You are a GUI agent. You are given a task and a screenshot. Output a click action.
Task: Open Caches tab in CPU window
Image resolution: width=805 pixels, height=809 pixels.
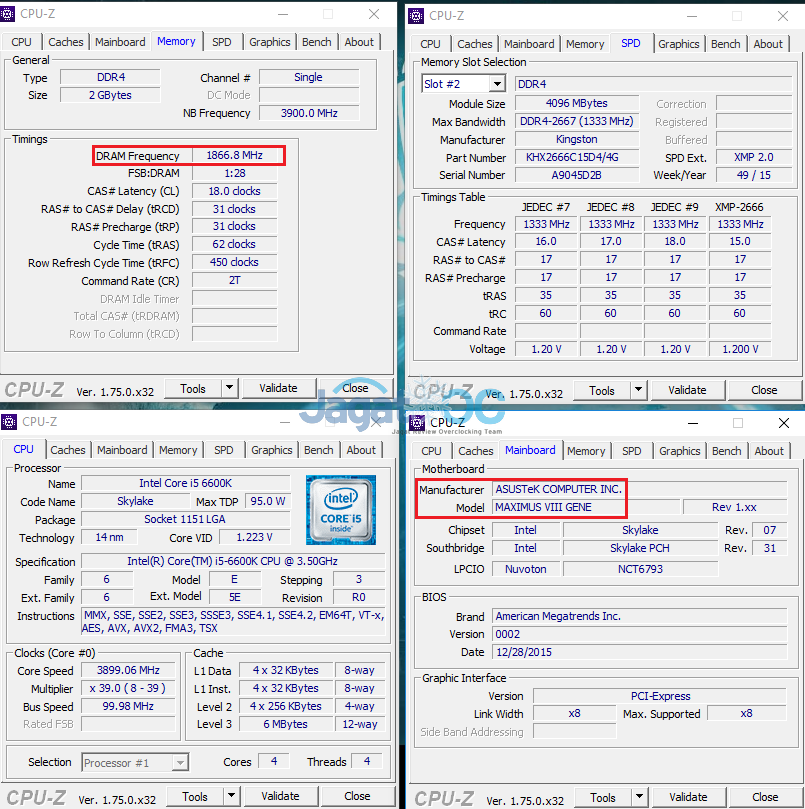click(x=68, y=450)
